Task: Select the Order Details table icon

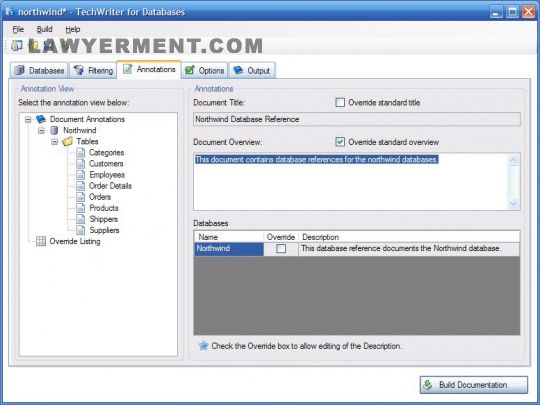Action: [x=80, y=186]
